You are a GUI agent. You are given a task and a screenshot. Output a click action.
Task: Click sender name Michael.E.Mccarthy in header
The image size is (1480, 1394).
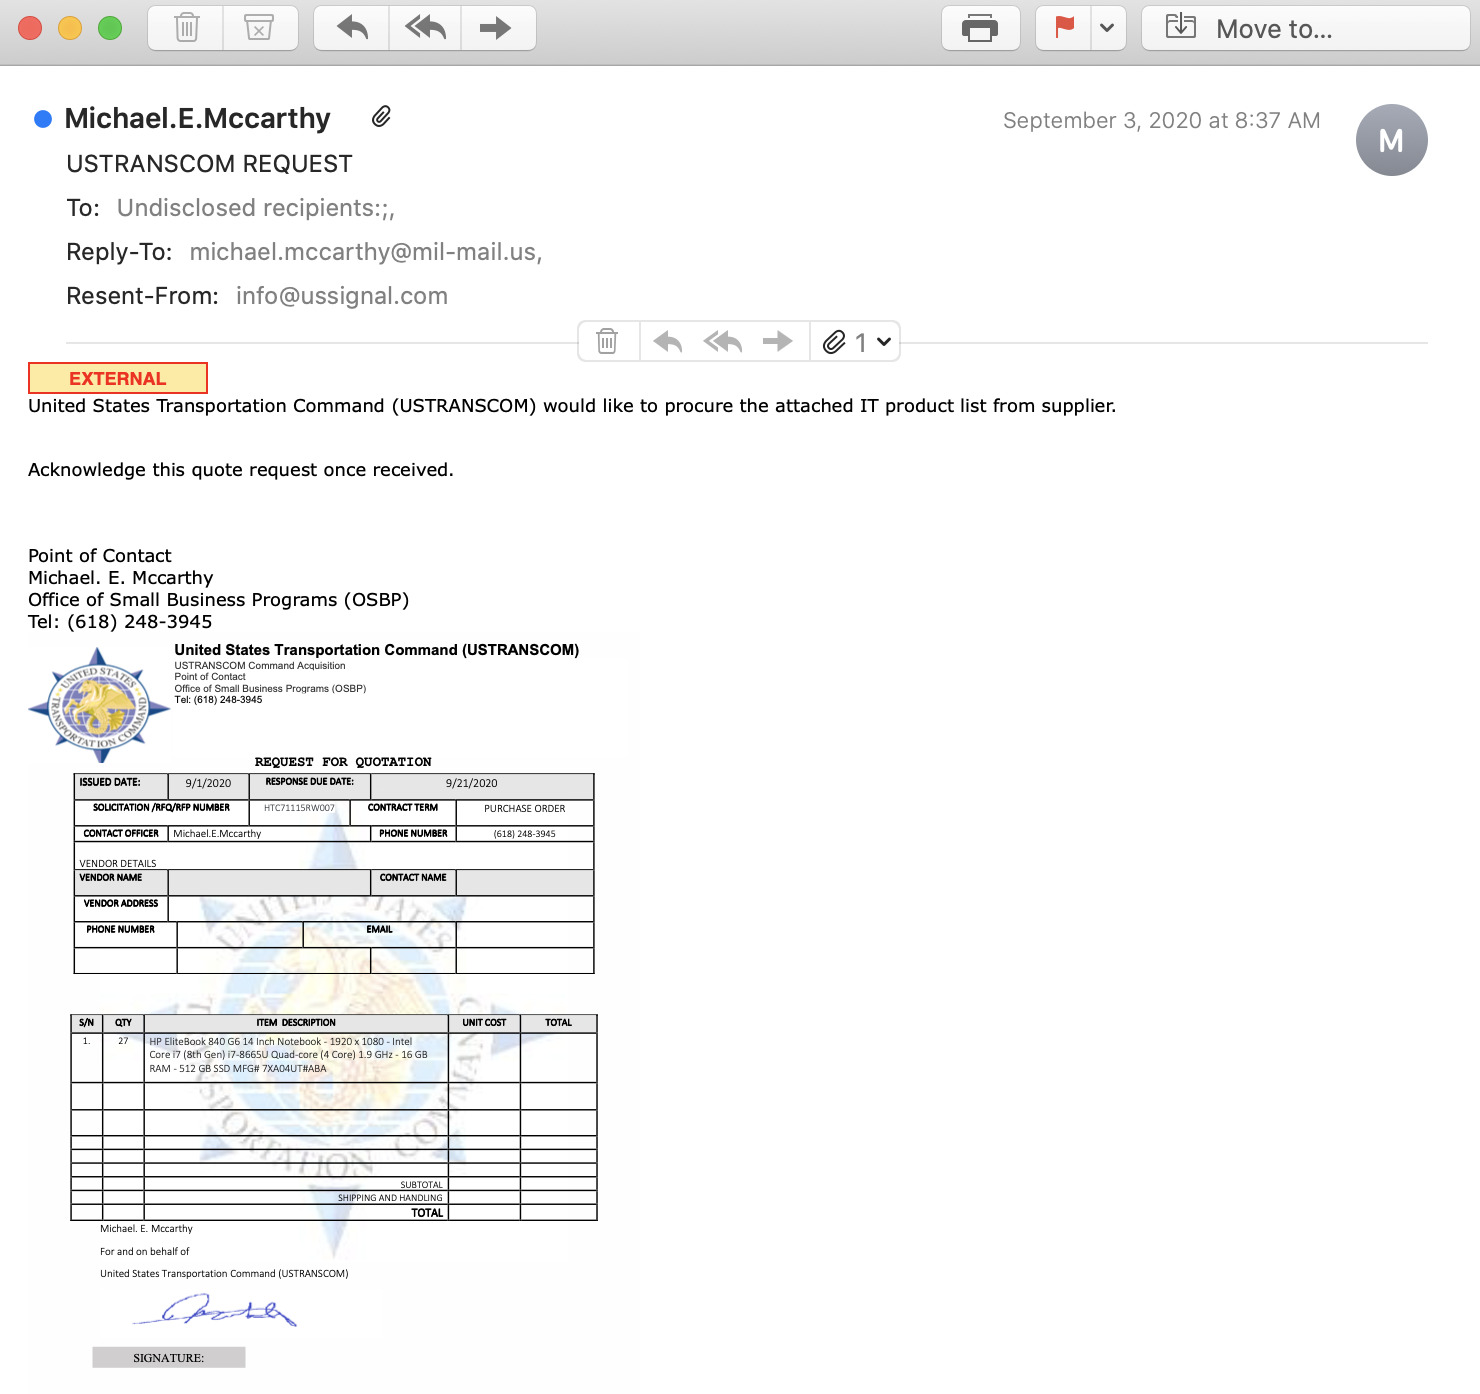(x=197, y=119)
